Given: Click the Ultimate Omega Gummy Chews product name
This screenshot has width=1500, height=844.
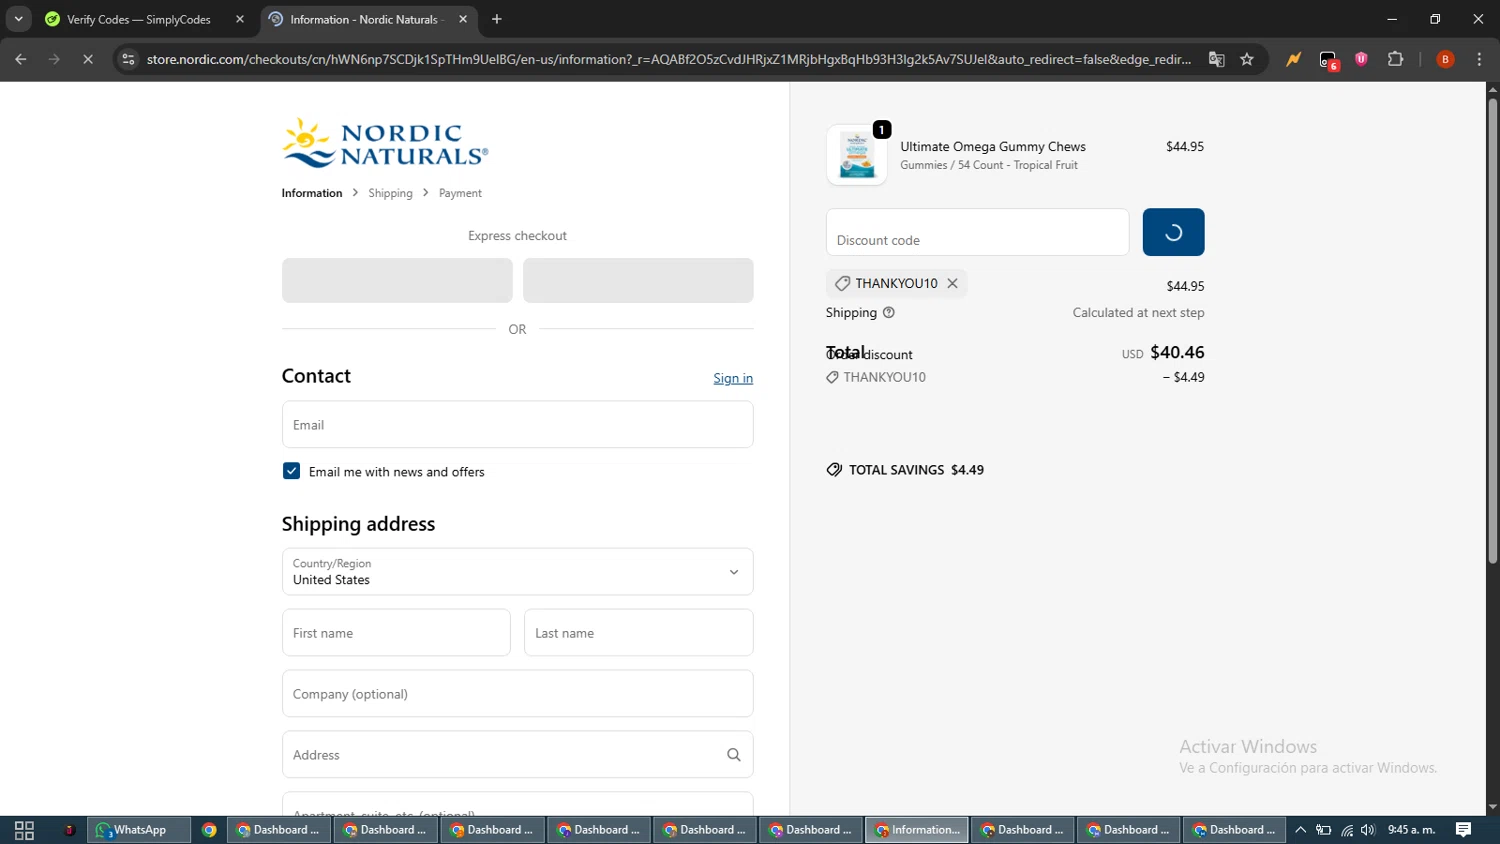Looking at the screenshot, I should (x=993, y=146).
